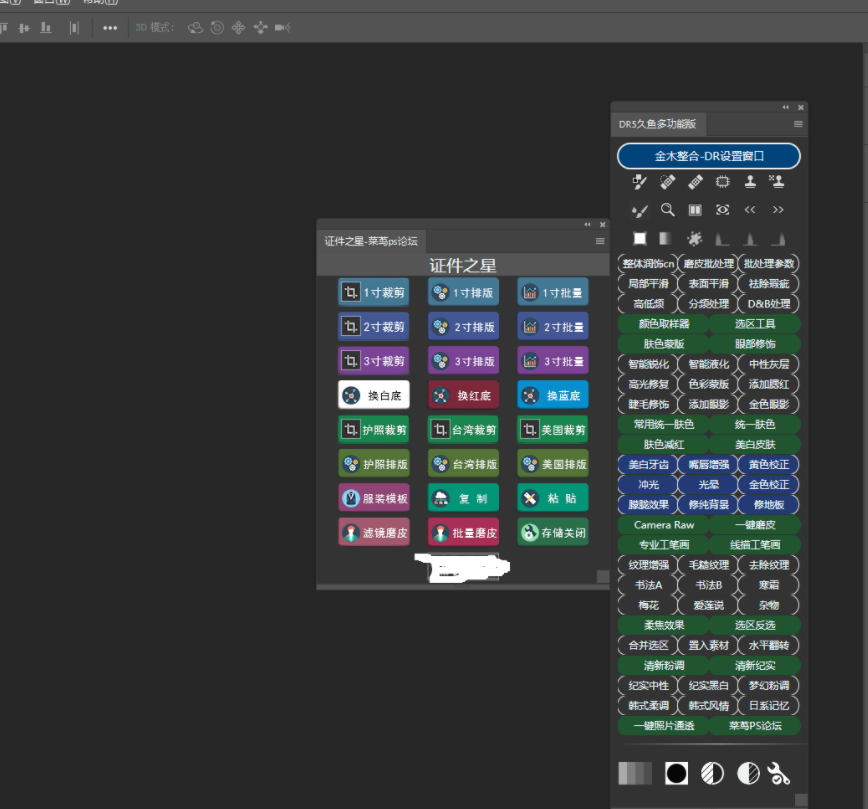Click the gray gradient strip swatch
The height and width of the screenshot is (809, 868).
pos(635,773)
